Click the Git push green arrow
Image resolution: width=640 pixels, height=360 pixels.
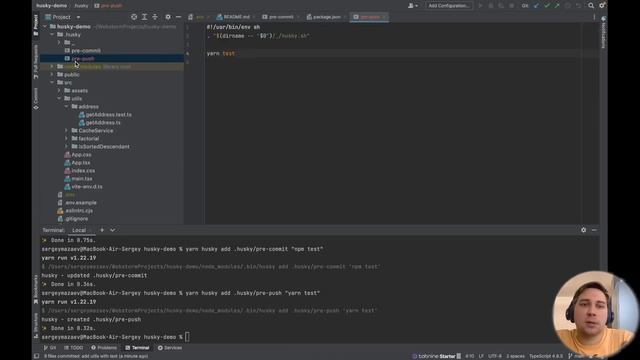click(557, 6)
